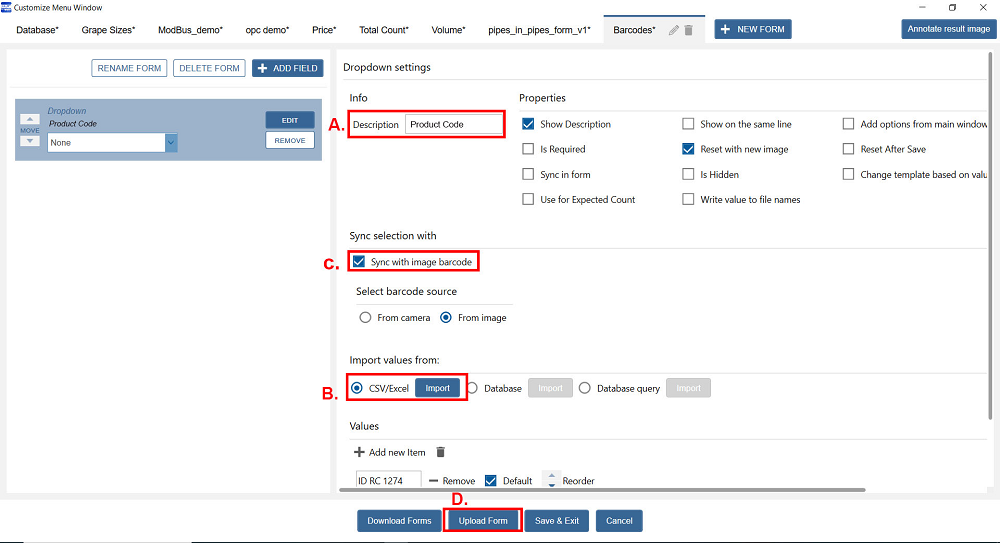The image size is (1000, 543).
Task: Click Import next to CSV/Excel
Action: [x=438, y=388]
